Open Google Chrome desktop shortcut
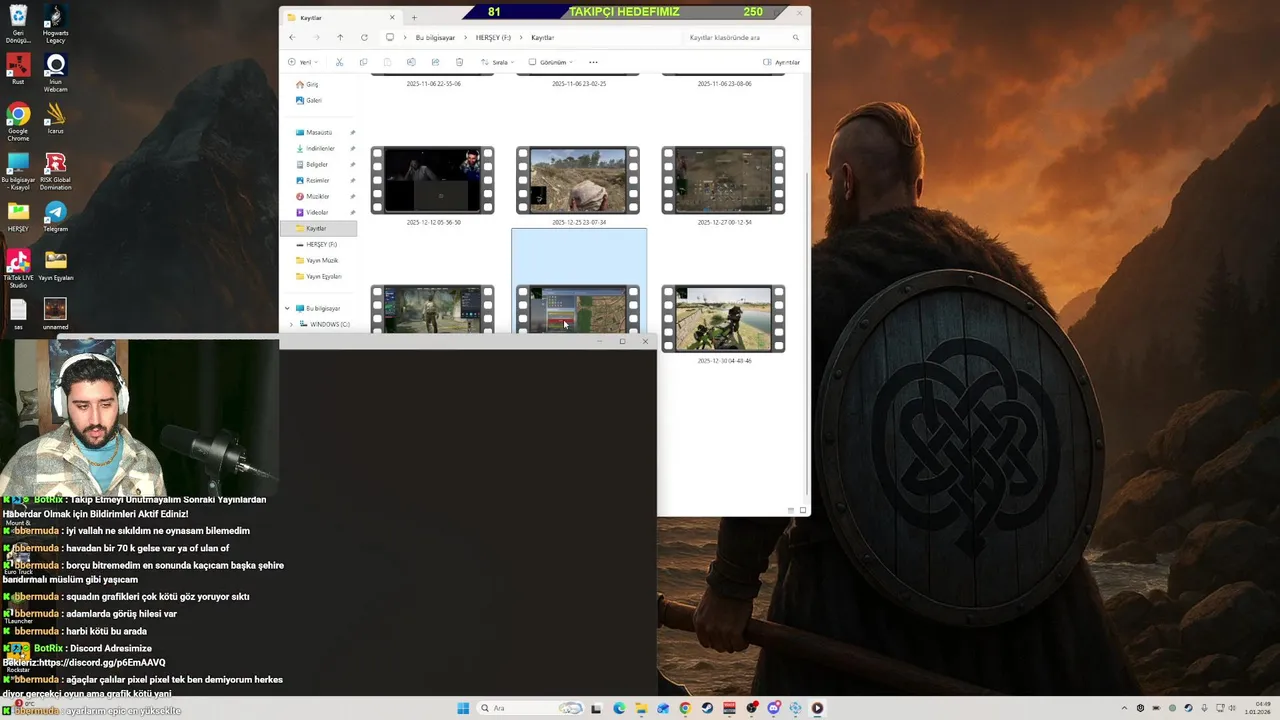 pos(18,122)
